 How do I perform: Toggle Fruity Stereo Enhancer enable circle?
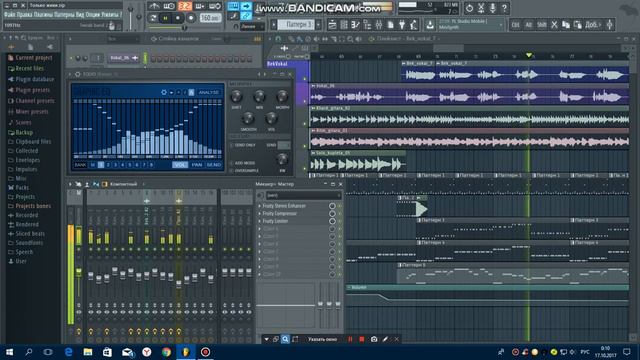coord(332,206)
